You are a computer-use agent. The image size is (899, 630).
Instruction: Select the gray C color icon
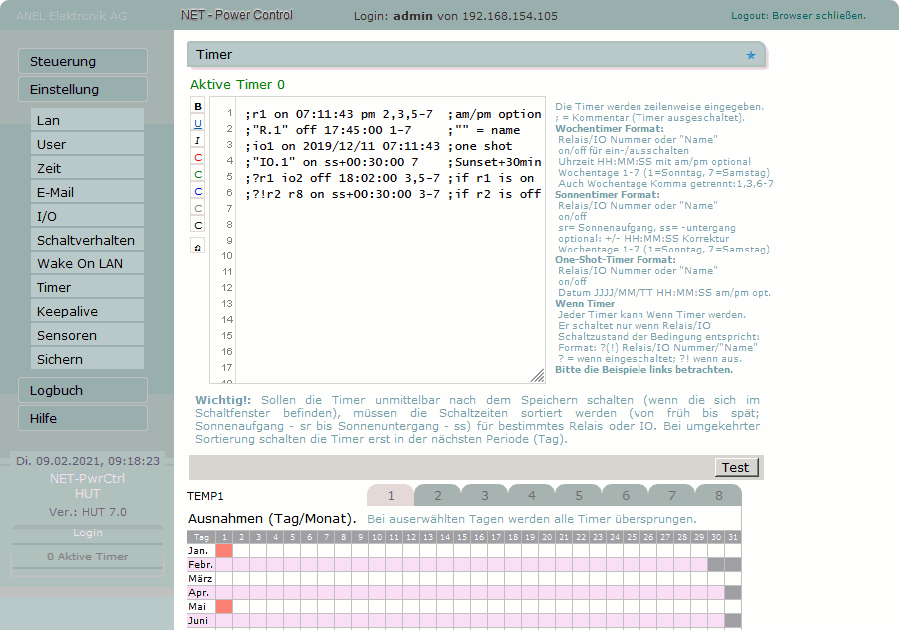click(x=198, y=209)
